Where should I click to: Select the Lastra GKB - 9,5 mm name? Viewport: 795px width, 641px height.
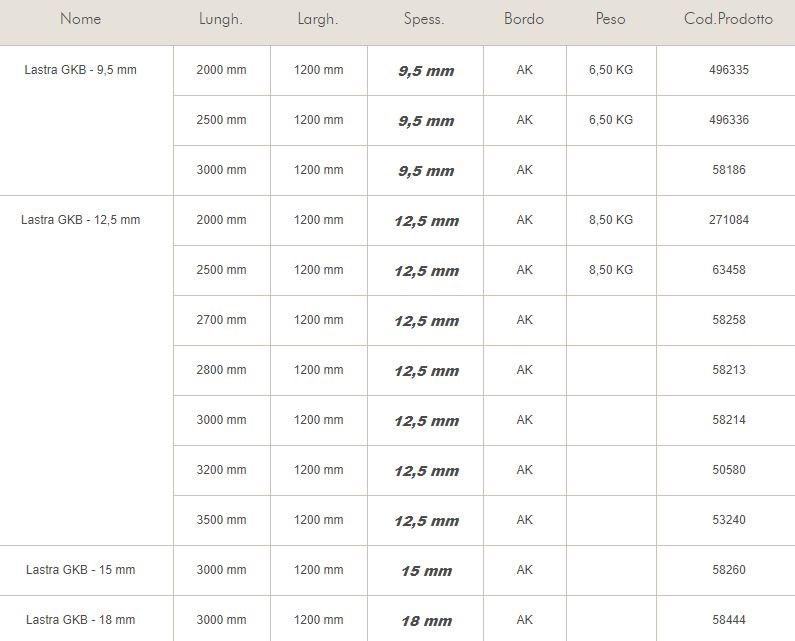pyautogui.click(x=80, y=70)
